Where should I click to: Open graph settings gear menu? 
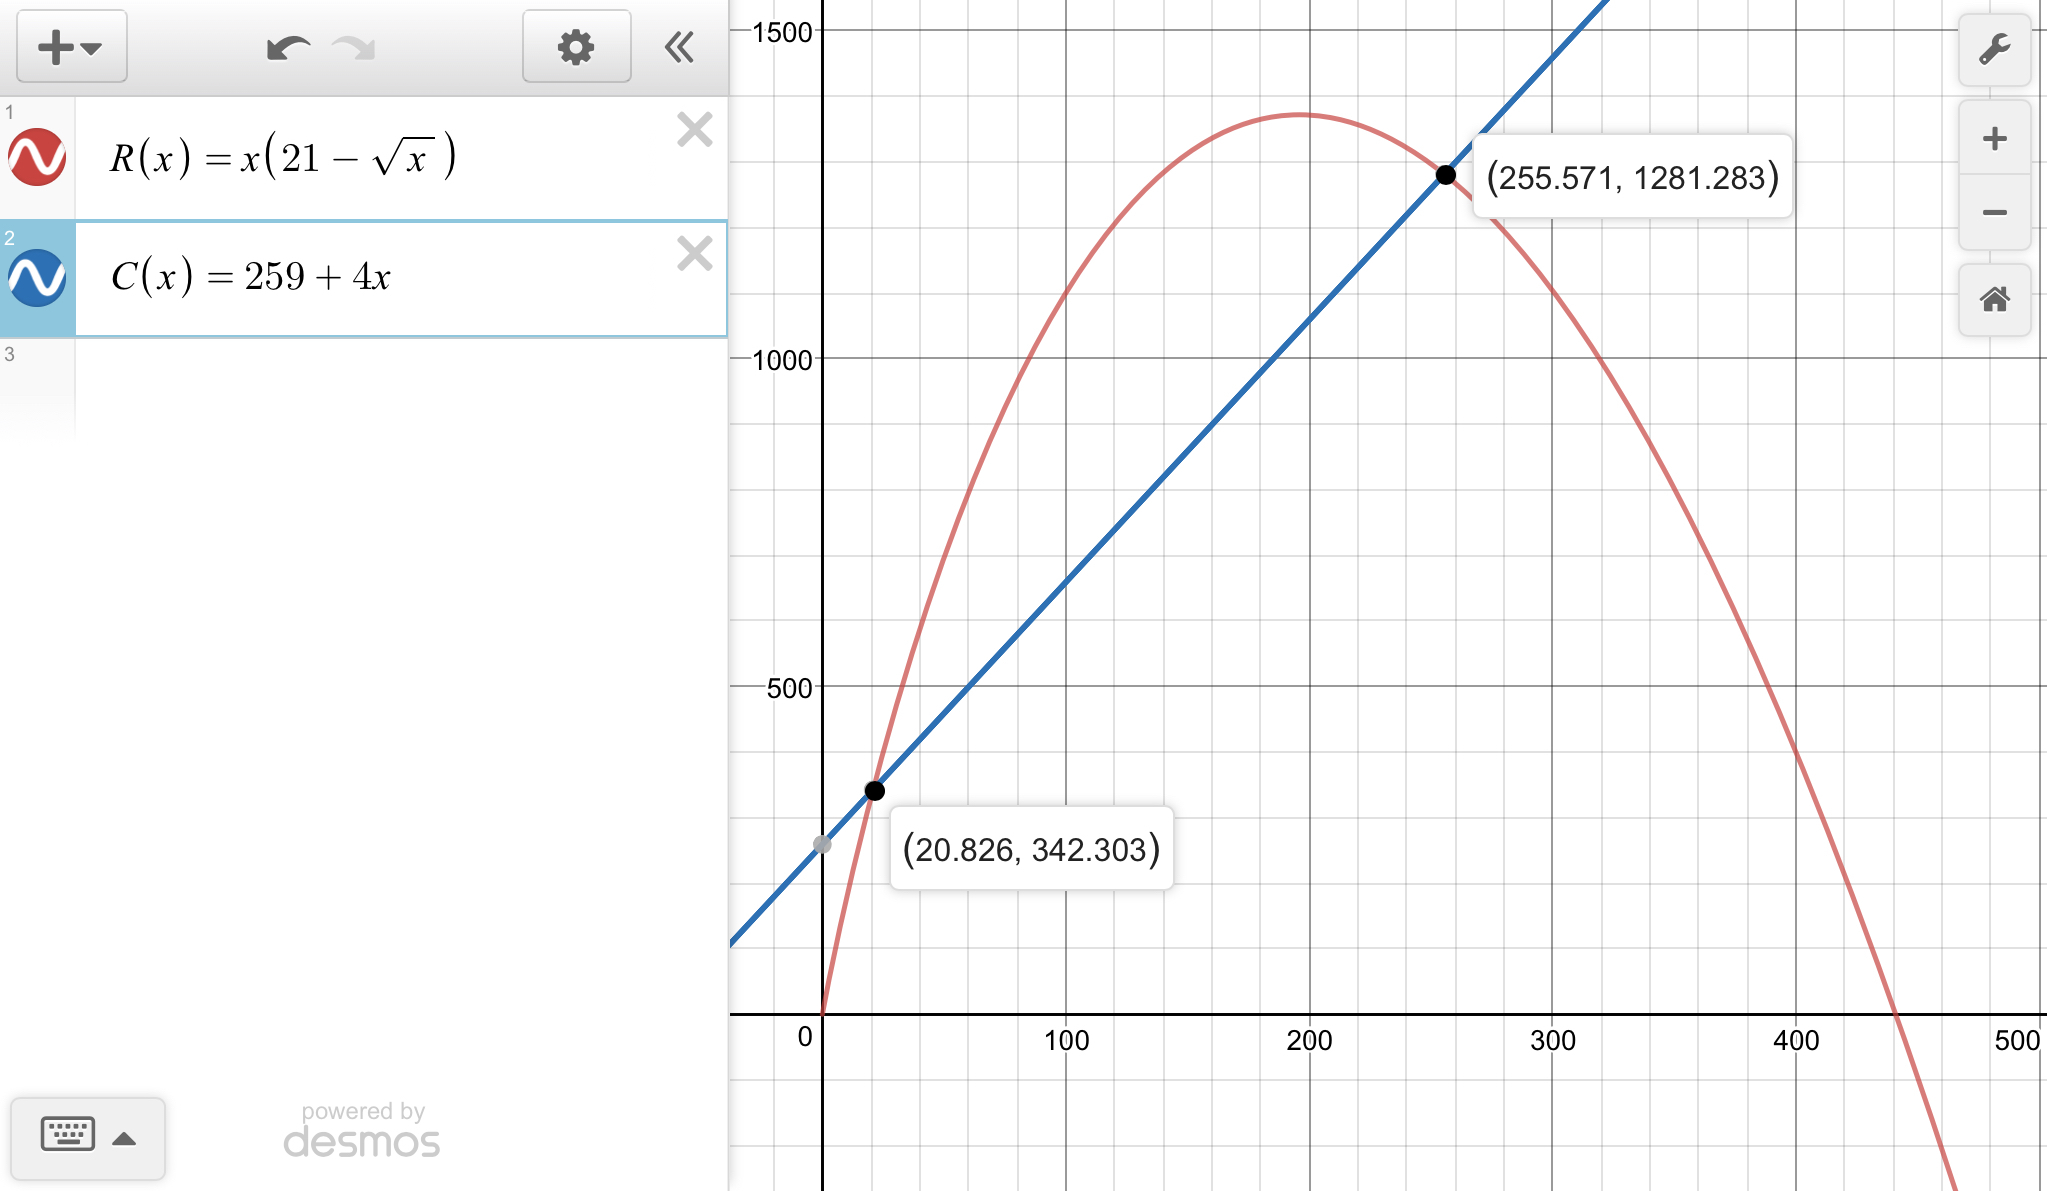576,47
